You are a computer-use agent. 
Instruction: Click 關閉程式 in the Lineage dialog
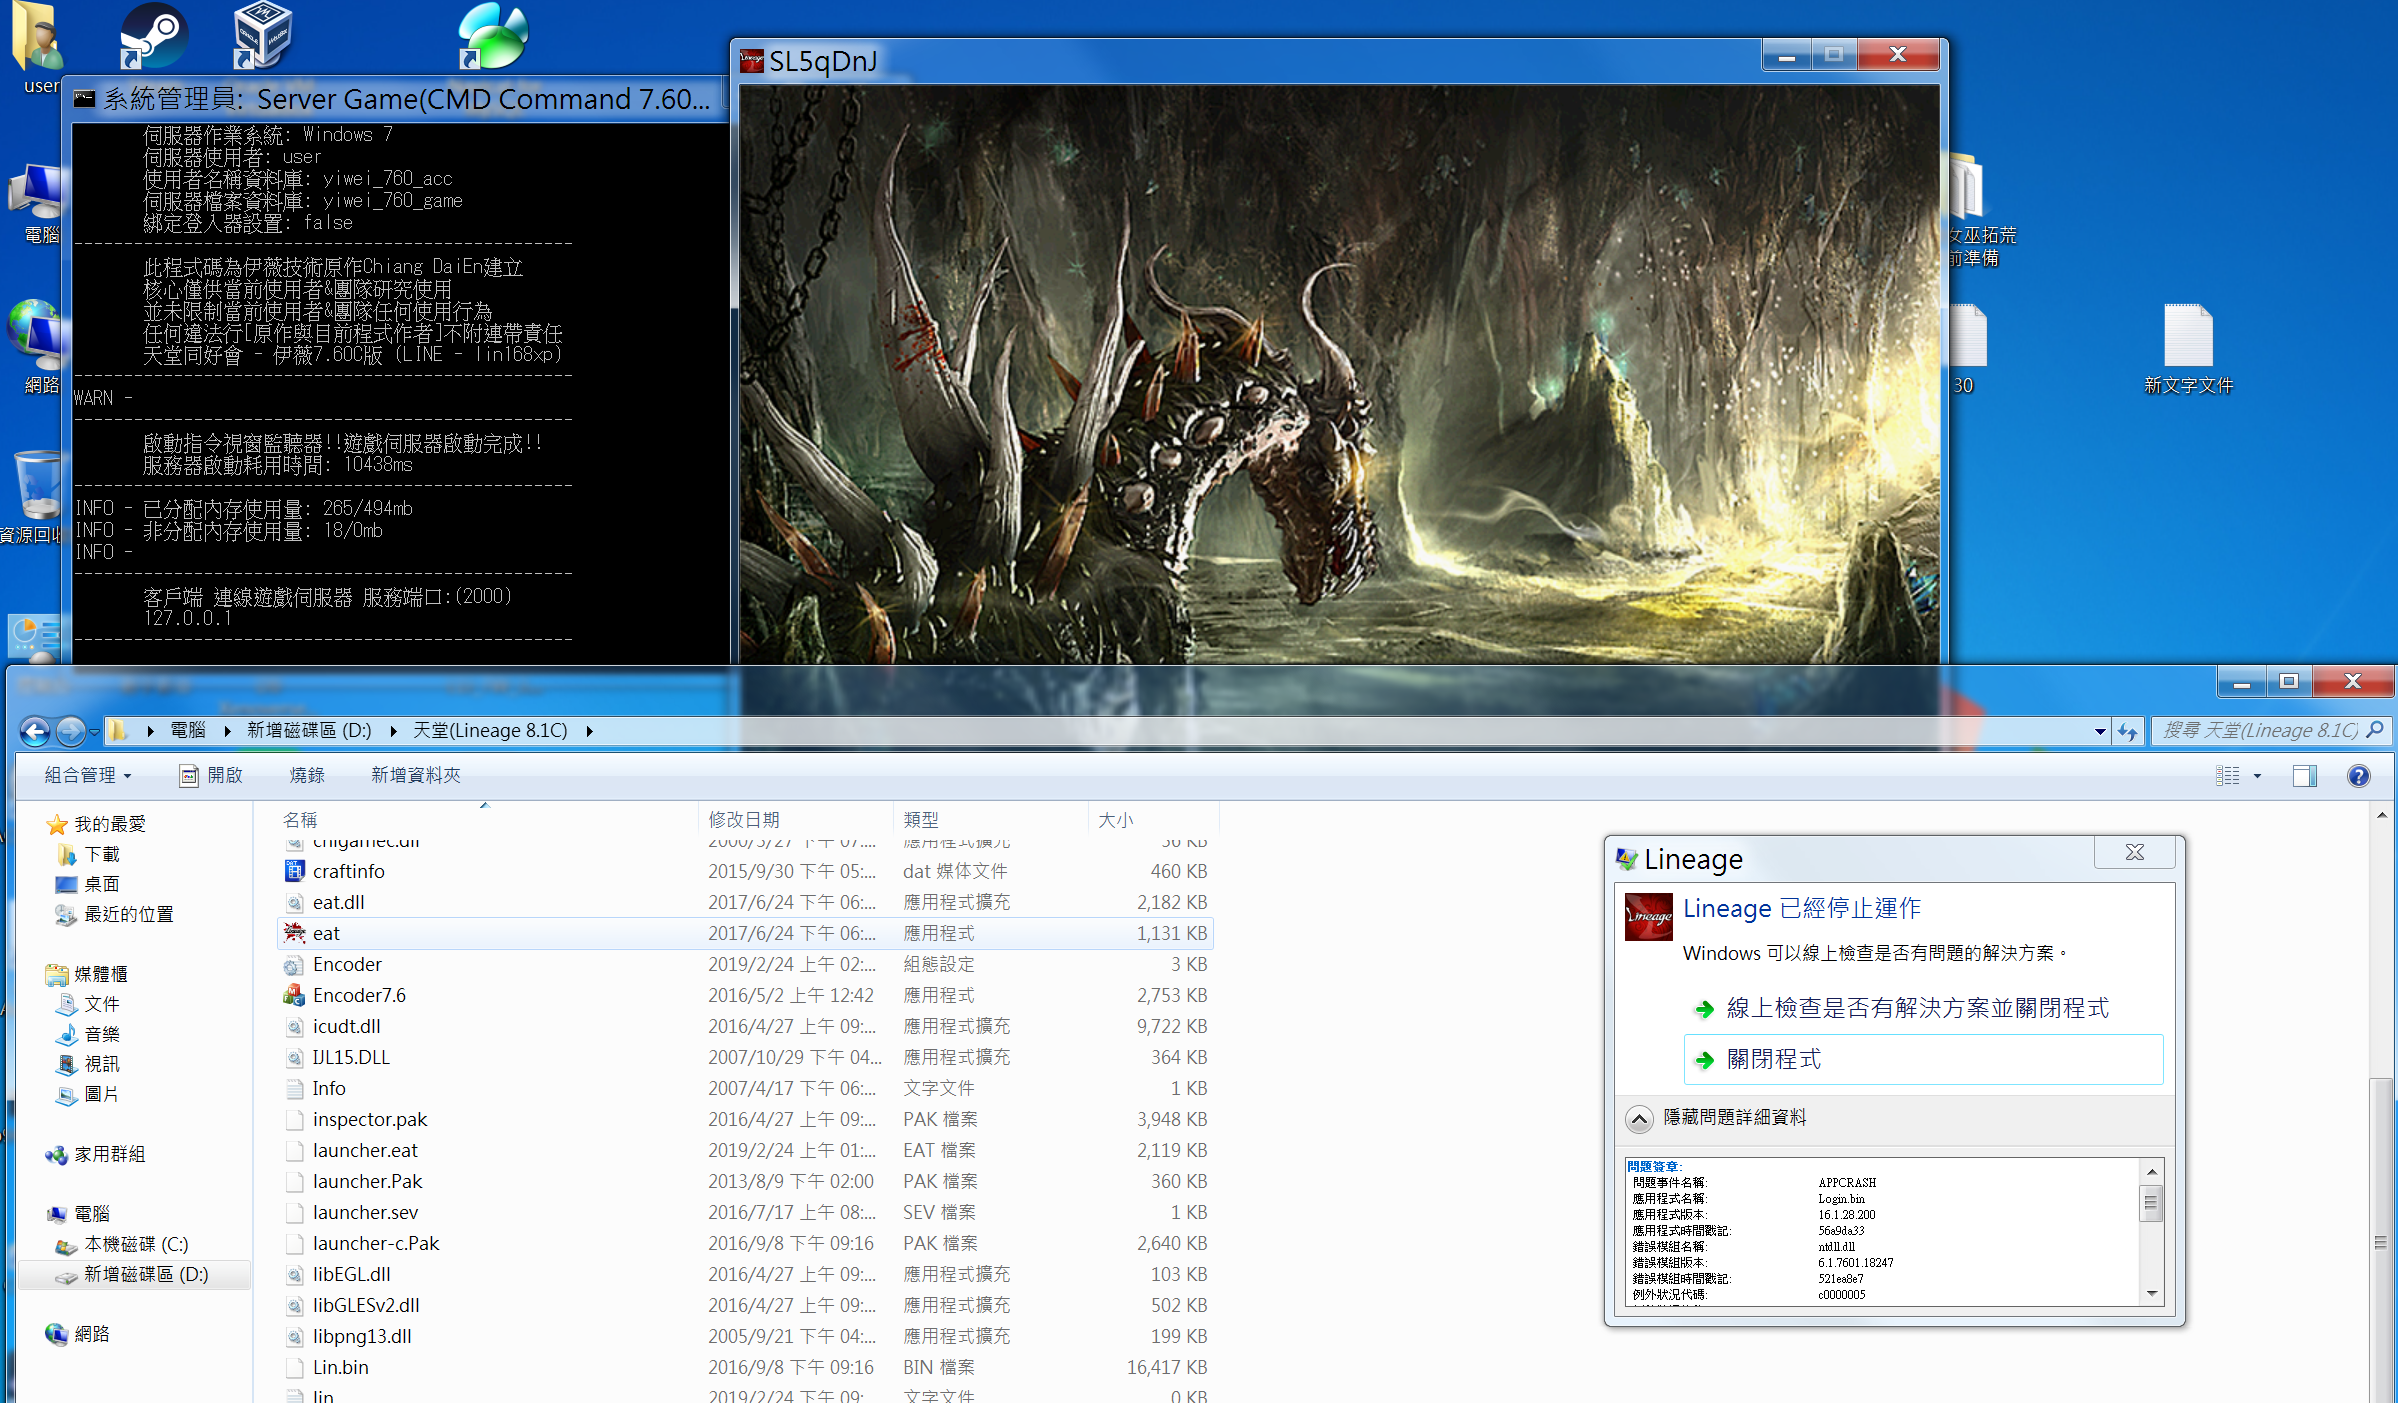[x=1923, y=1059]
